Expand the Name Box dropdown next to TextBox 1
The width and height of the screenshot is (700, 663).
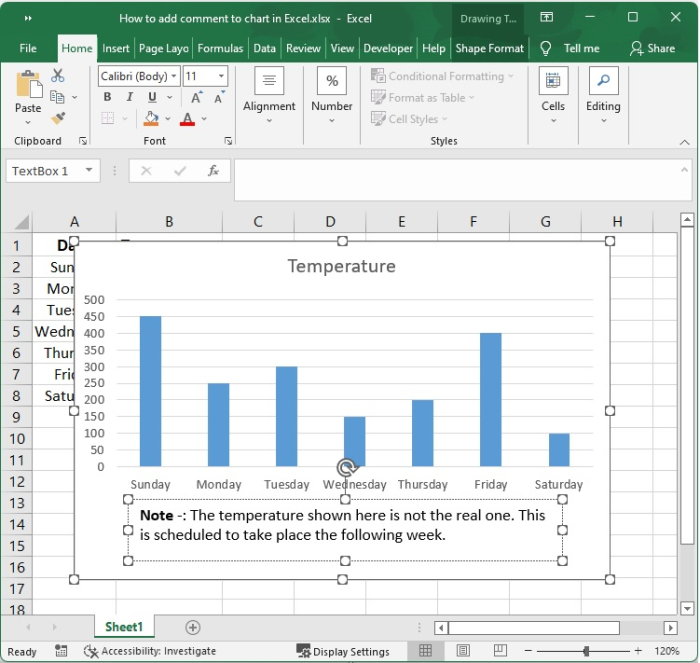[89, 171]
